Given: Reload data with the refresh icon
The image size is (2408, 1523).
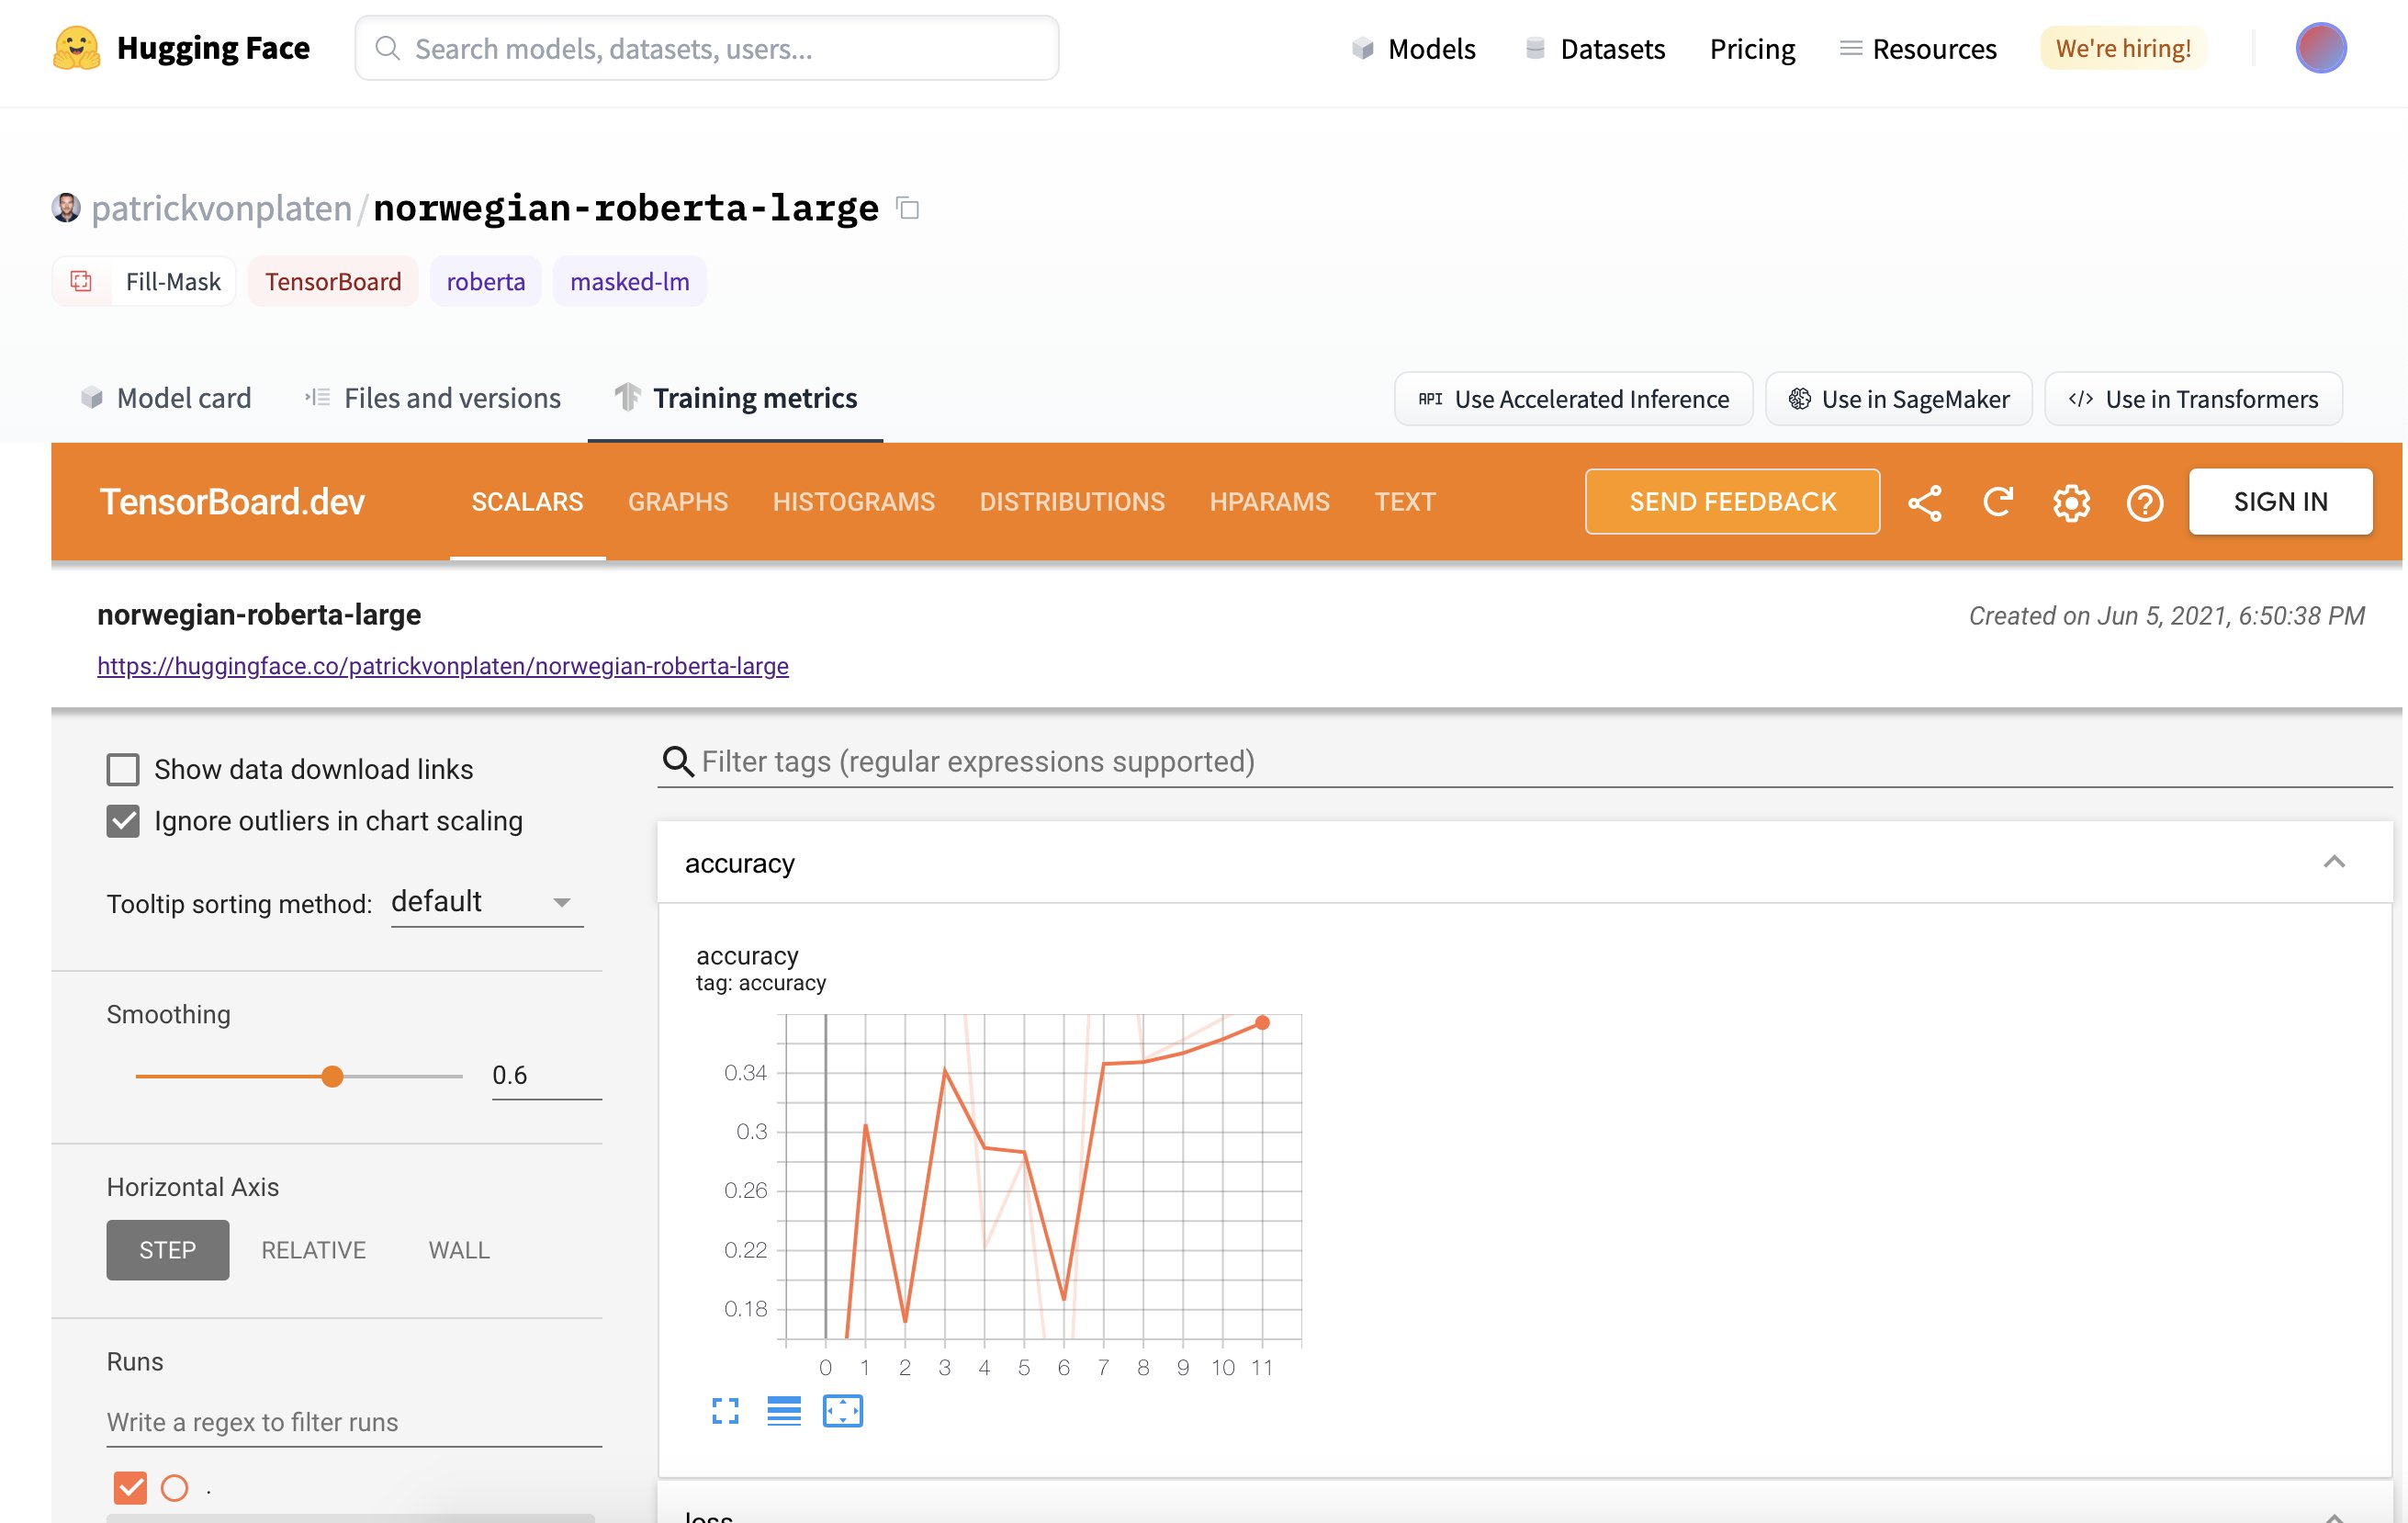Looking at the screenshot, I should pyautogui.click(x=1997, y=502).
